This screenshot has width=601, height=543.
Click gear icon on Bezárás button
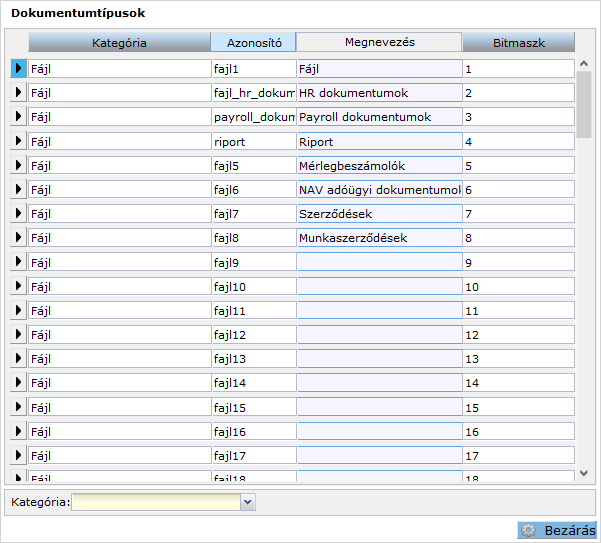pyautogui.click(x=529, y=531)
